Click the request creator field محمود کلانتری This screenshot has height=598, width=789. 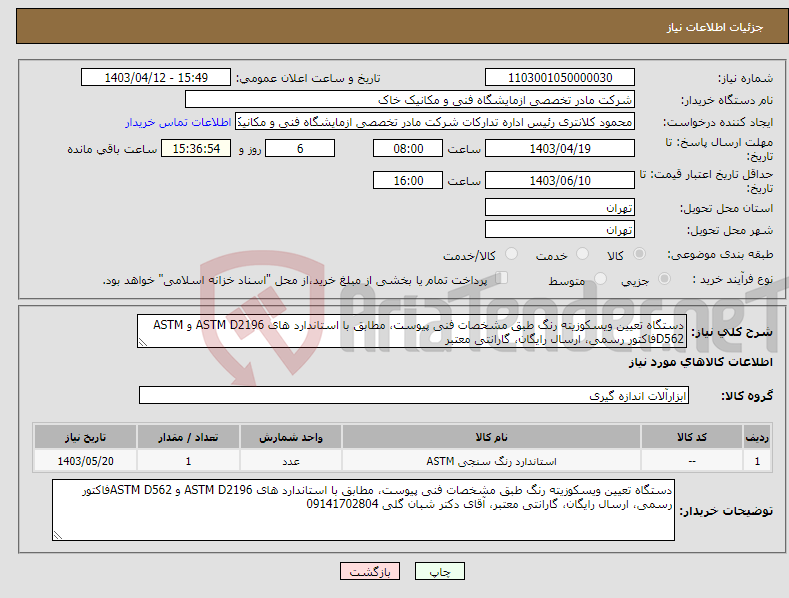click(x=435, y=122)
